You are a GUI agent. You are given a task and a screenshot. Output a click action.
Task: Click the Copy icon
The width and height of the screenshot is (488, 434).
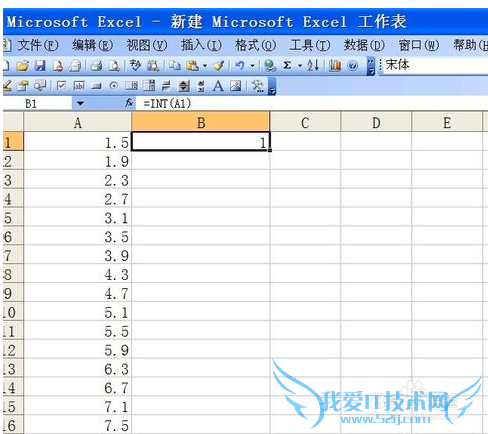(174, 66)
